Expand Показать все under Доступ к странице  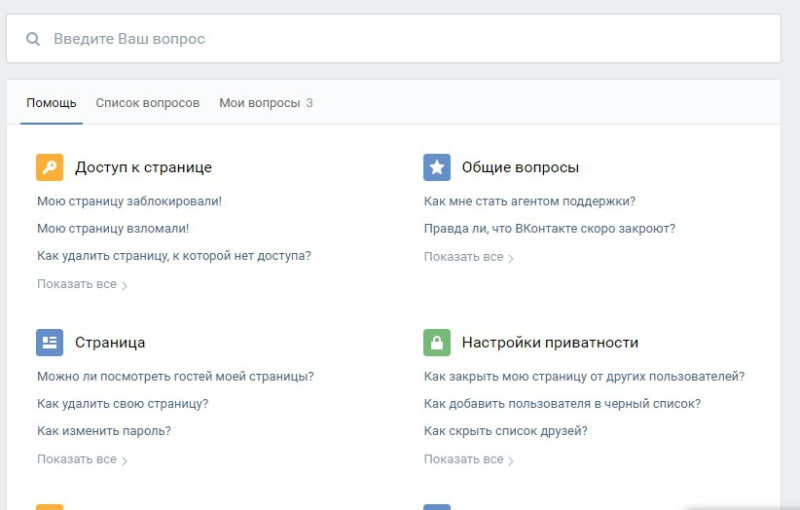(x=81, y=284)
